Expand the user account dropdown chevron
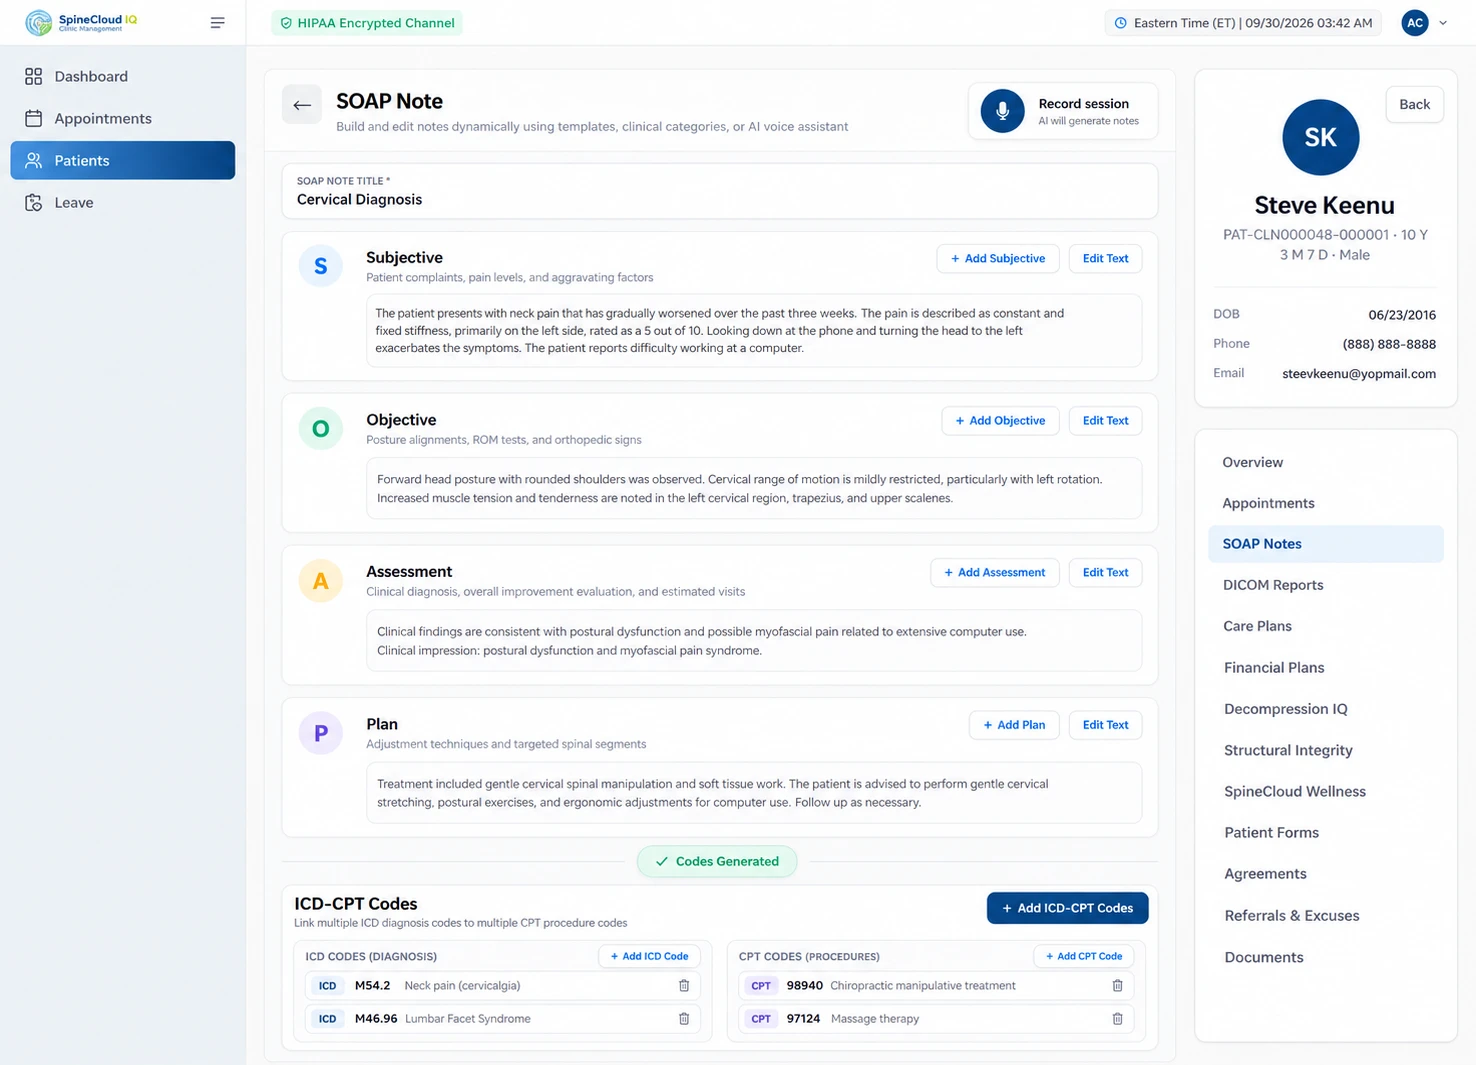The width and height of the screenshot is (1476, 1065). tap(1443, 23)
